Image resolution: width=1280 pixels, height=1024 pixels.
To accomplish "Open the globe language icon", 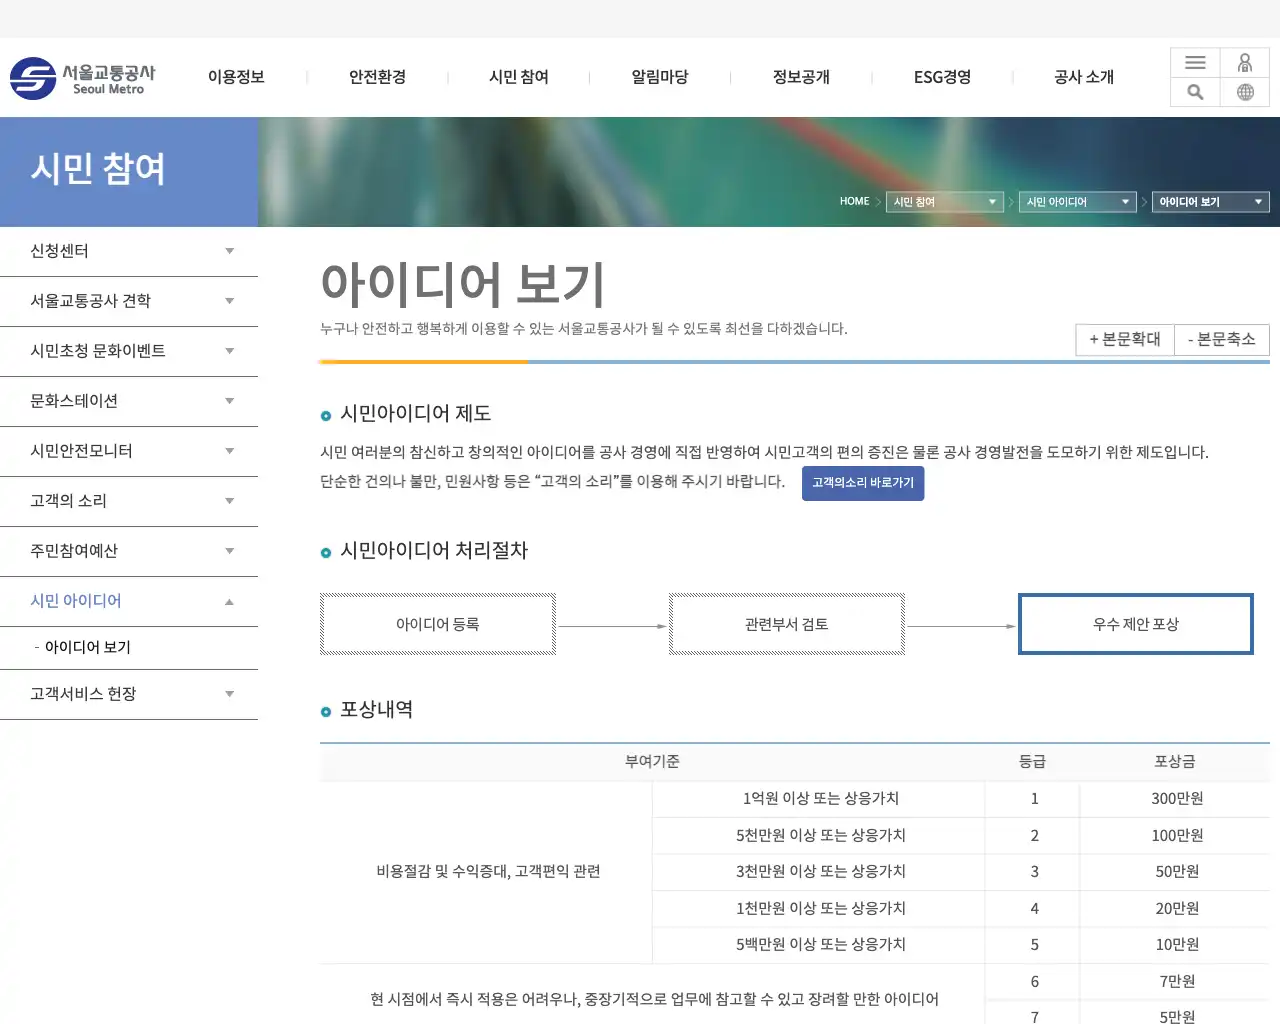I will (x=1245, y=92).
